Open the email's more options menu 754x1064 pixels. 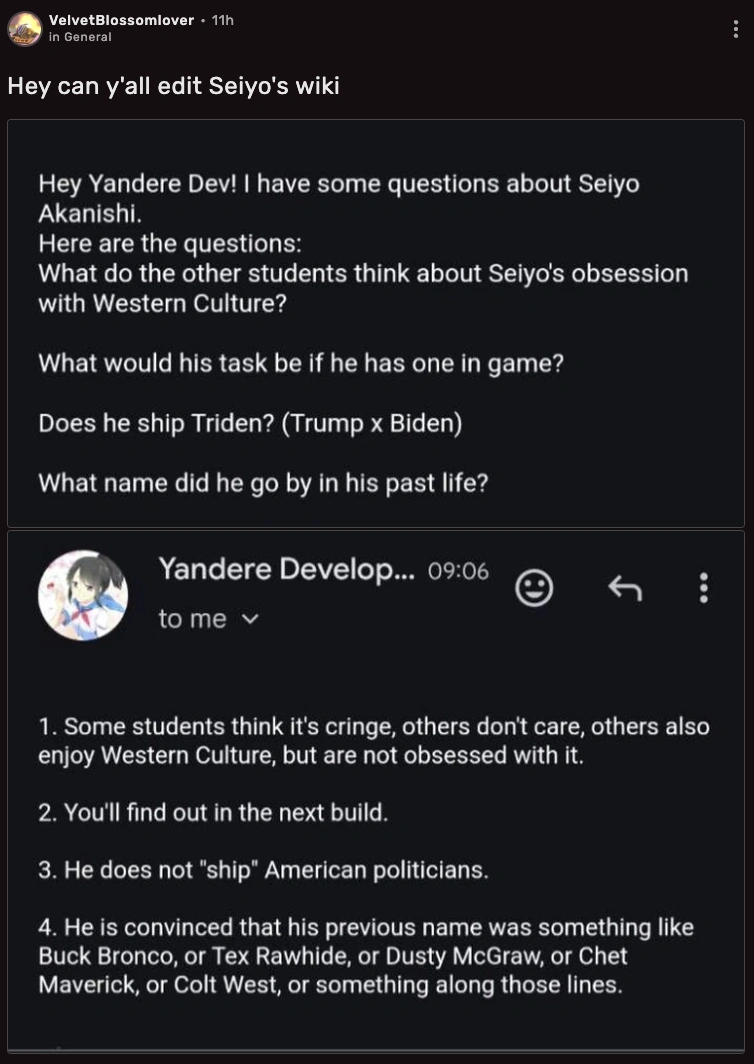(704, 588)
